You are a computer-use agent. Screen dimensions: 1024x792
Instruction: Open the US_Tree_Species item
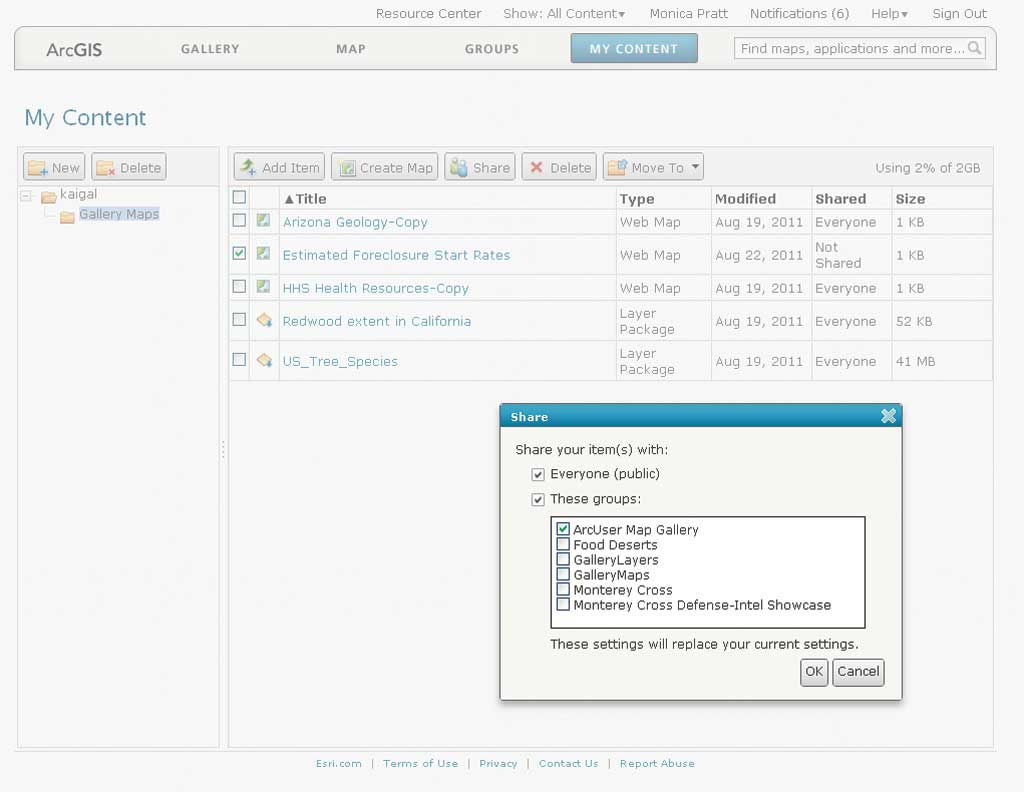coord(340,361)
